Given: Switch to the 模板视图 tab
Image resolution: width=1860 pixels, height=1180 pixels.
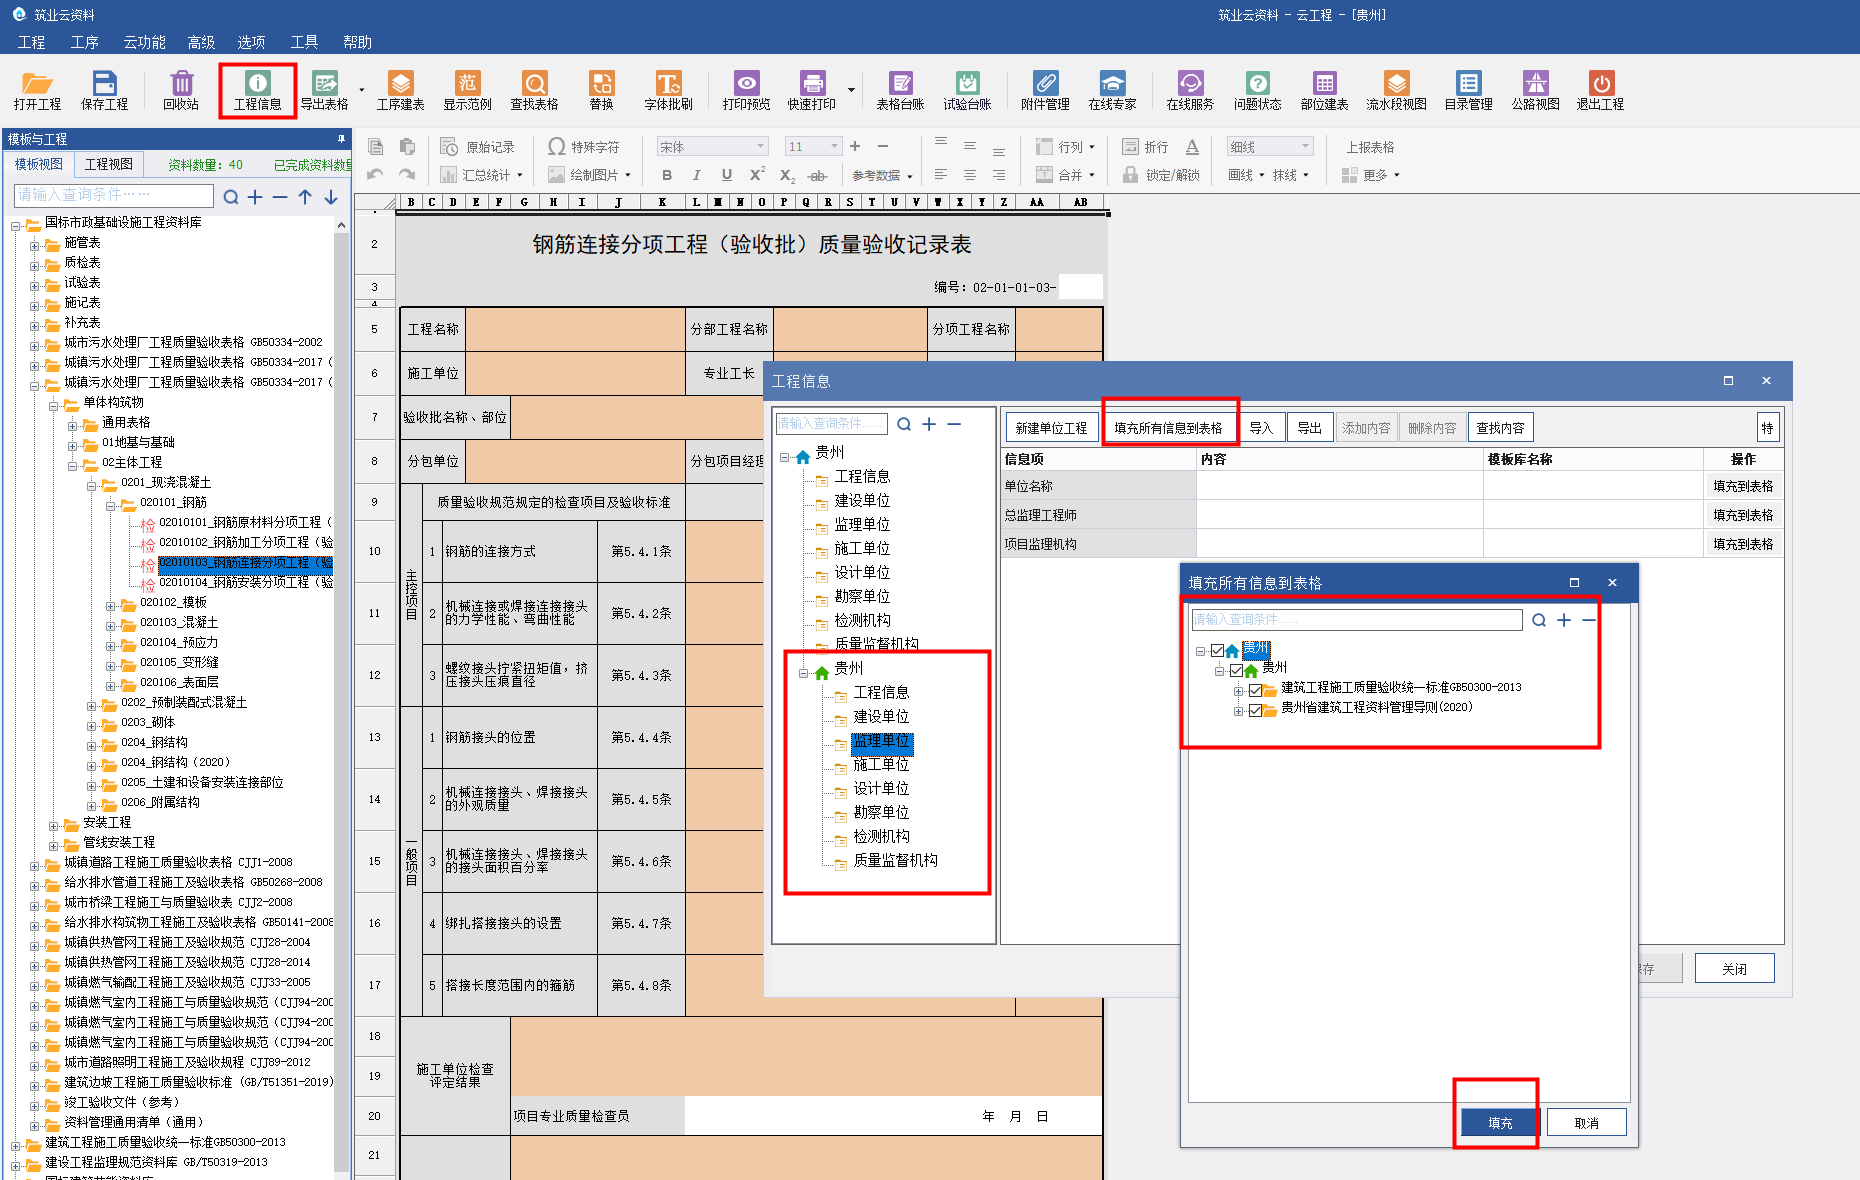Looking at the screenshot, I should (39, 164).
